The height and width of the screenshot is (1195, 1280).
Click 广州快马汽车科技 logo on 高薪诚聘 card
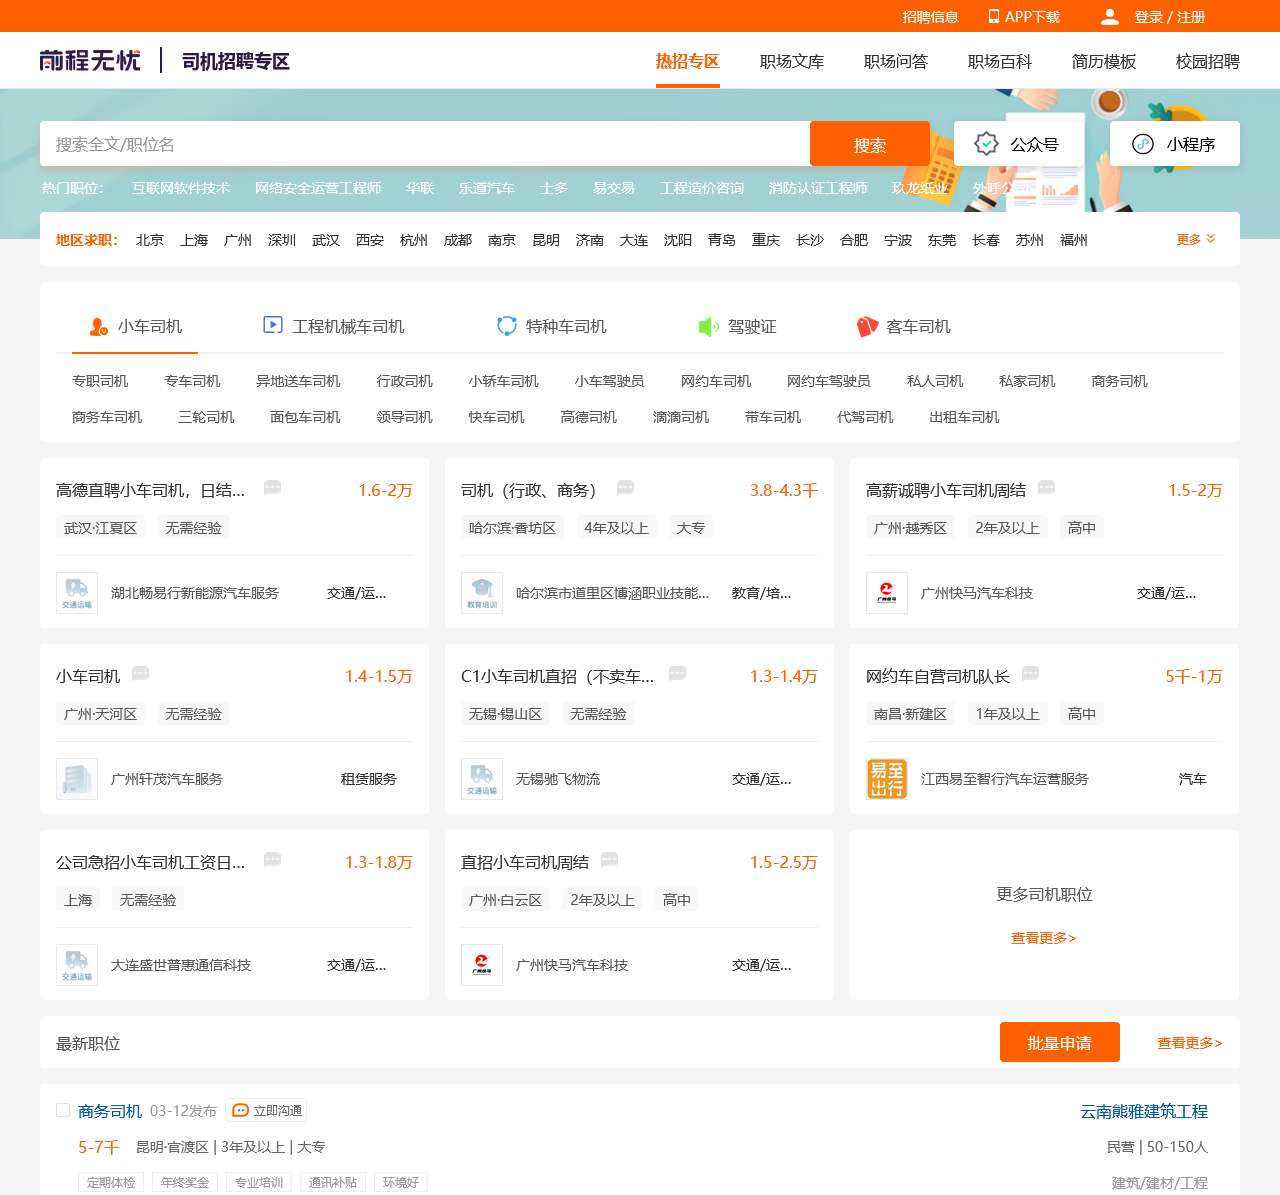tap(887, 593)
